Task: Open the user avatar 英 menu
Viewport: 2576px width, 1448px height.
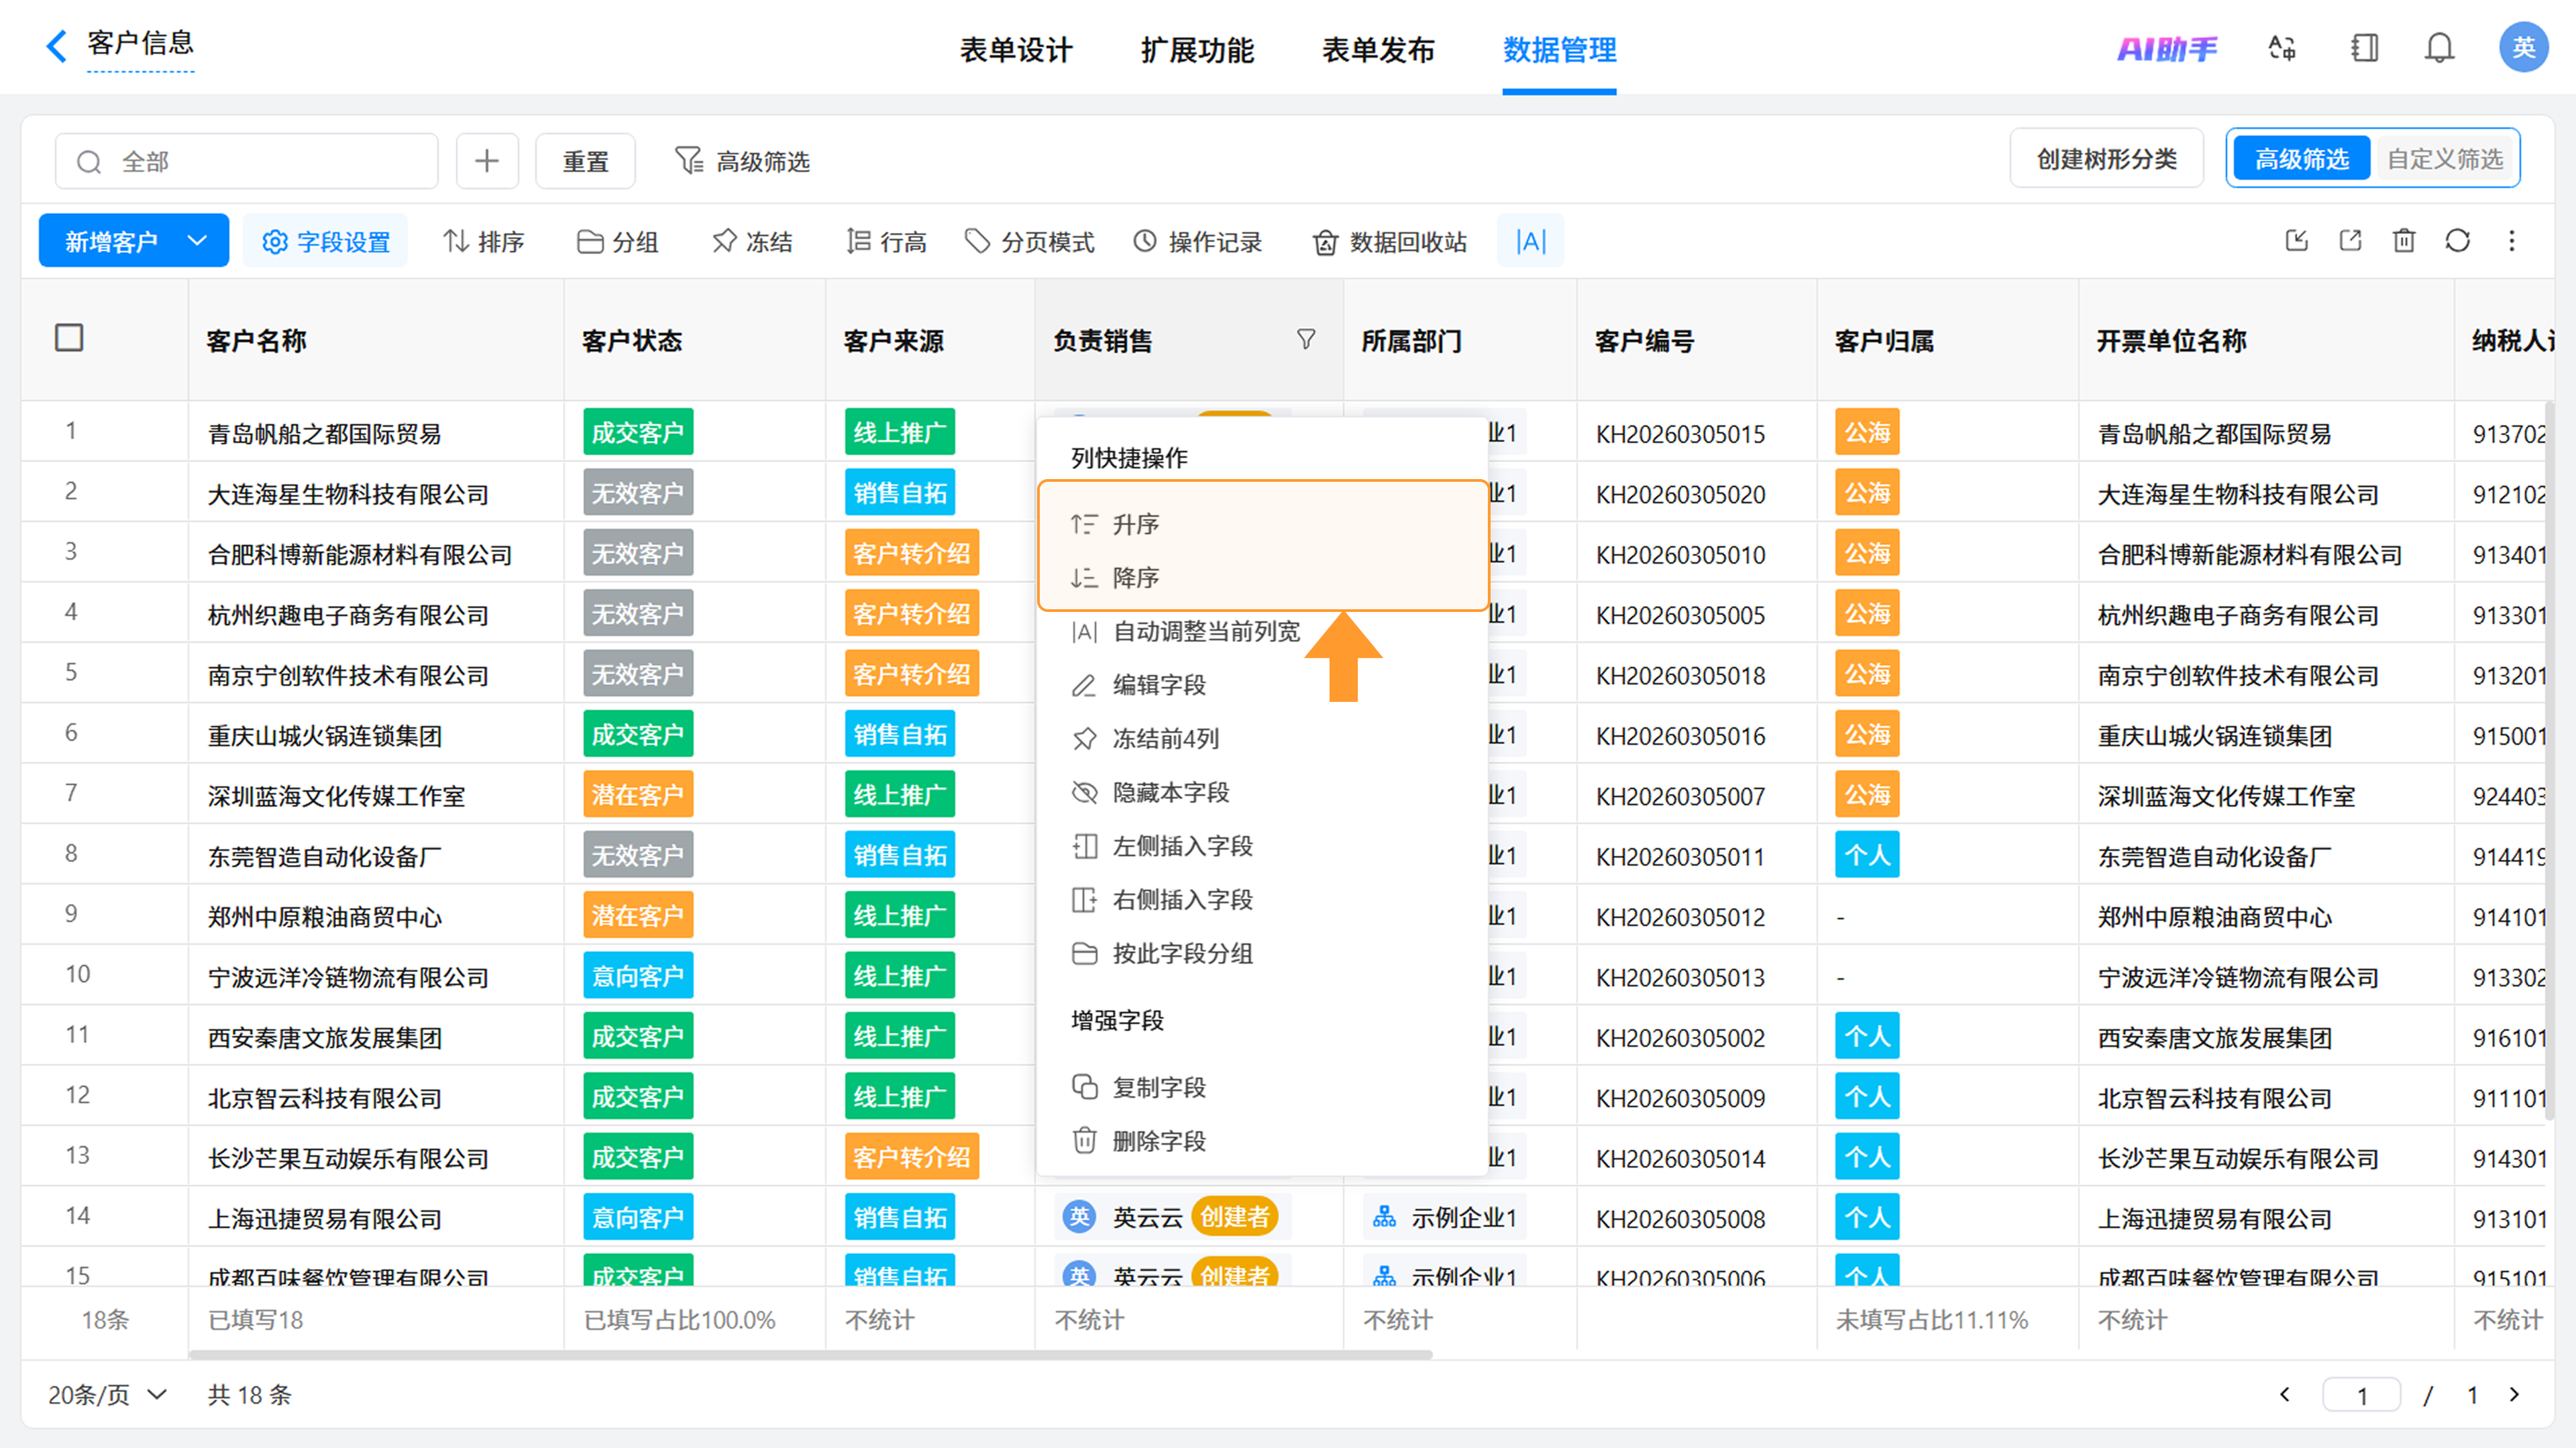Action: [x=2523, y=47]
